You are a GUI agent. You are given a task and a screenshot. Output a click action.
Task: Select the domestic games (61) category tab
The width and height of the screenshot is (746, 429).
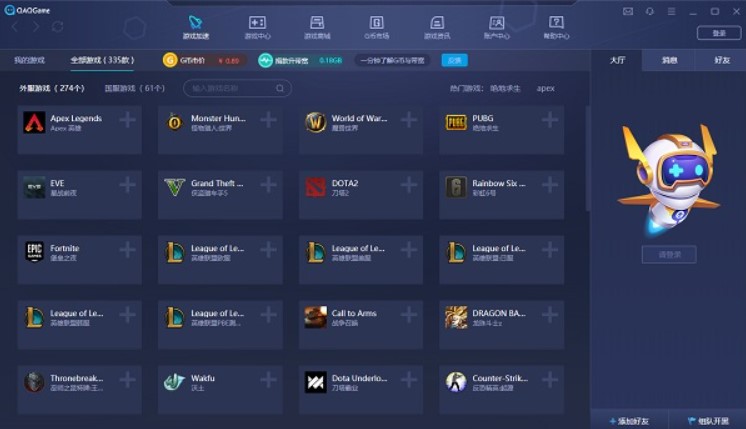135,88
